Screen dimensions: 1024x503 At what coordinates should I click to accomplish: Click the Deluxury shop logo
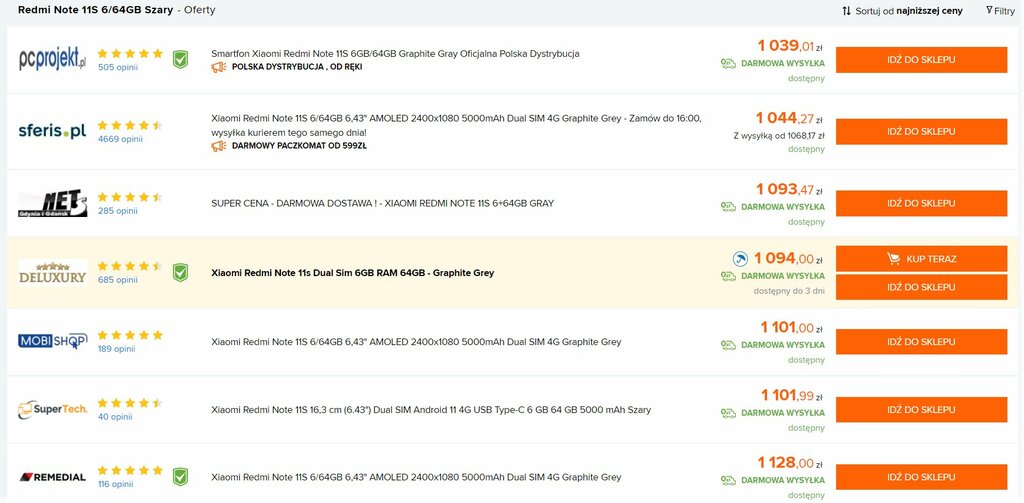pyautogui.click(x=52, y=272)
